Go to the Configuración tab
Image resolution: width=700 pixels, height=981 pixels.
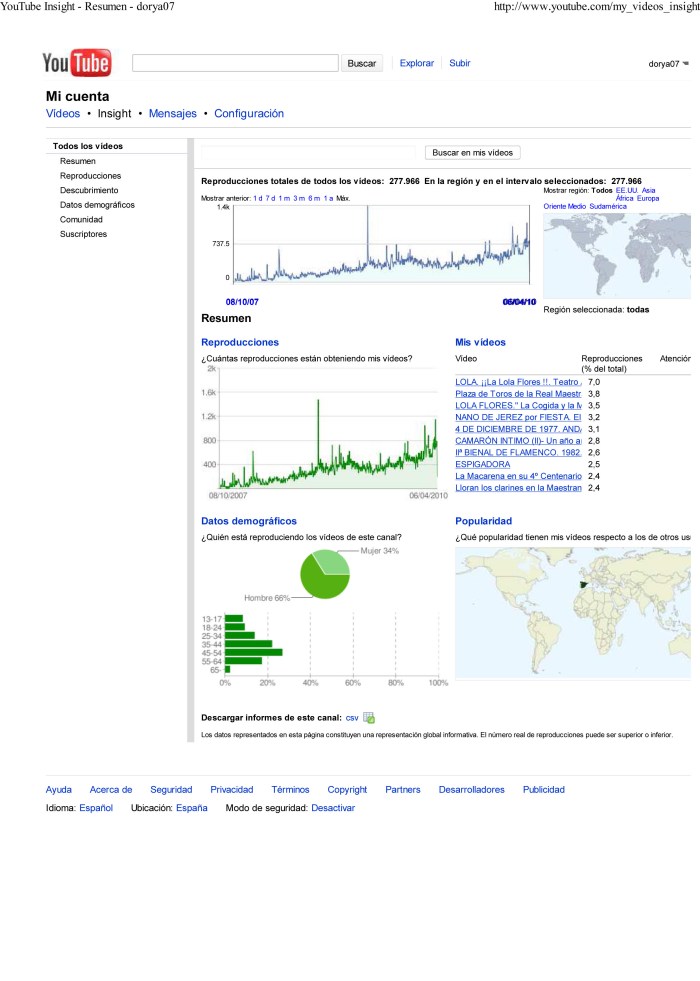[x=249, y=114]
